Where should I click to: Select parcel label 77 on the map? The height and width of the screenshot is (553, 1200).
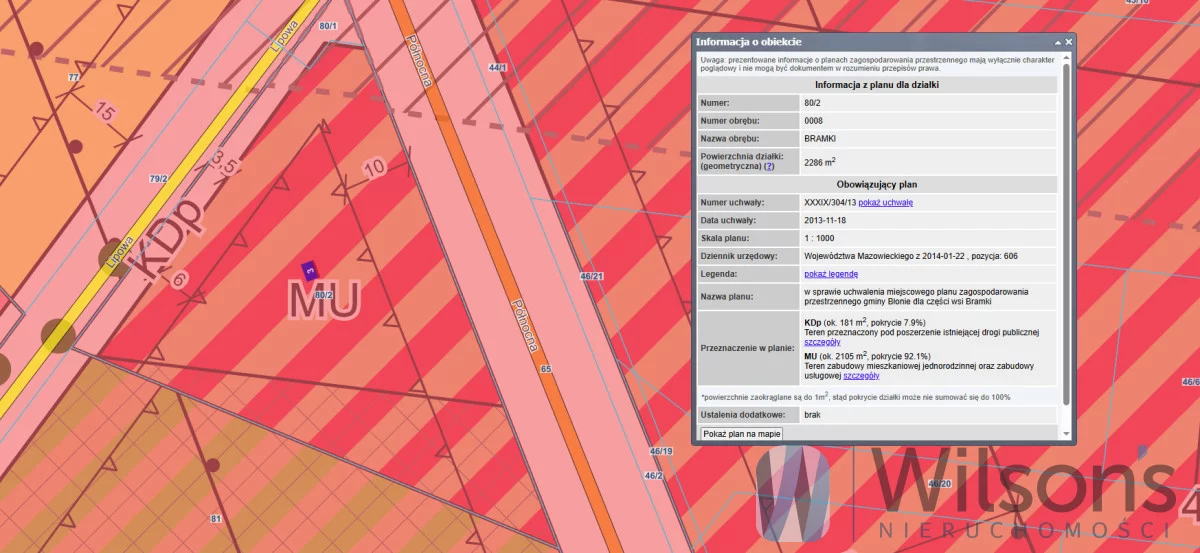73,77
